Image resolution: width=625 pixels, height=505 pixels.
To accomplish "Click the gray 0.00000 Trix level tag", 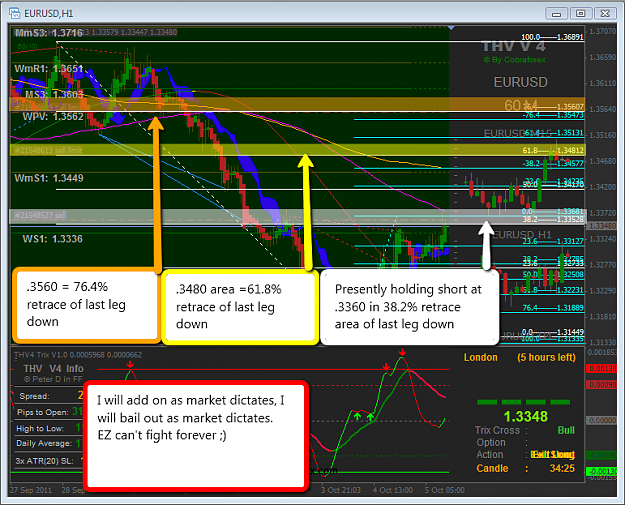I will tap(601, 421).
